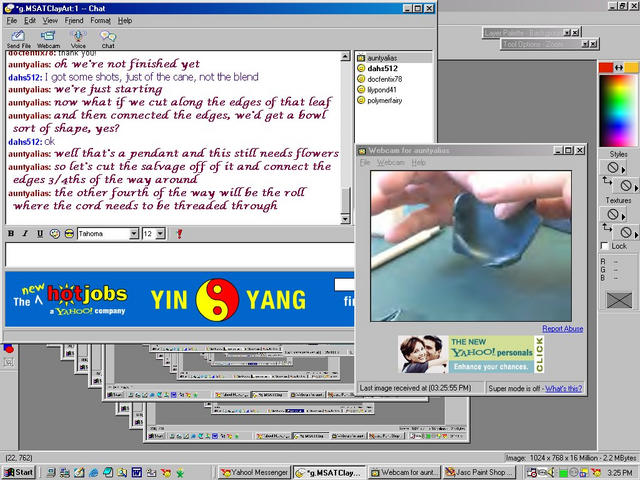Click the audible sunglasses-face icon
Image resolution: width=640 pixels, height=480 pixels.
tap(69, 233)
